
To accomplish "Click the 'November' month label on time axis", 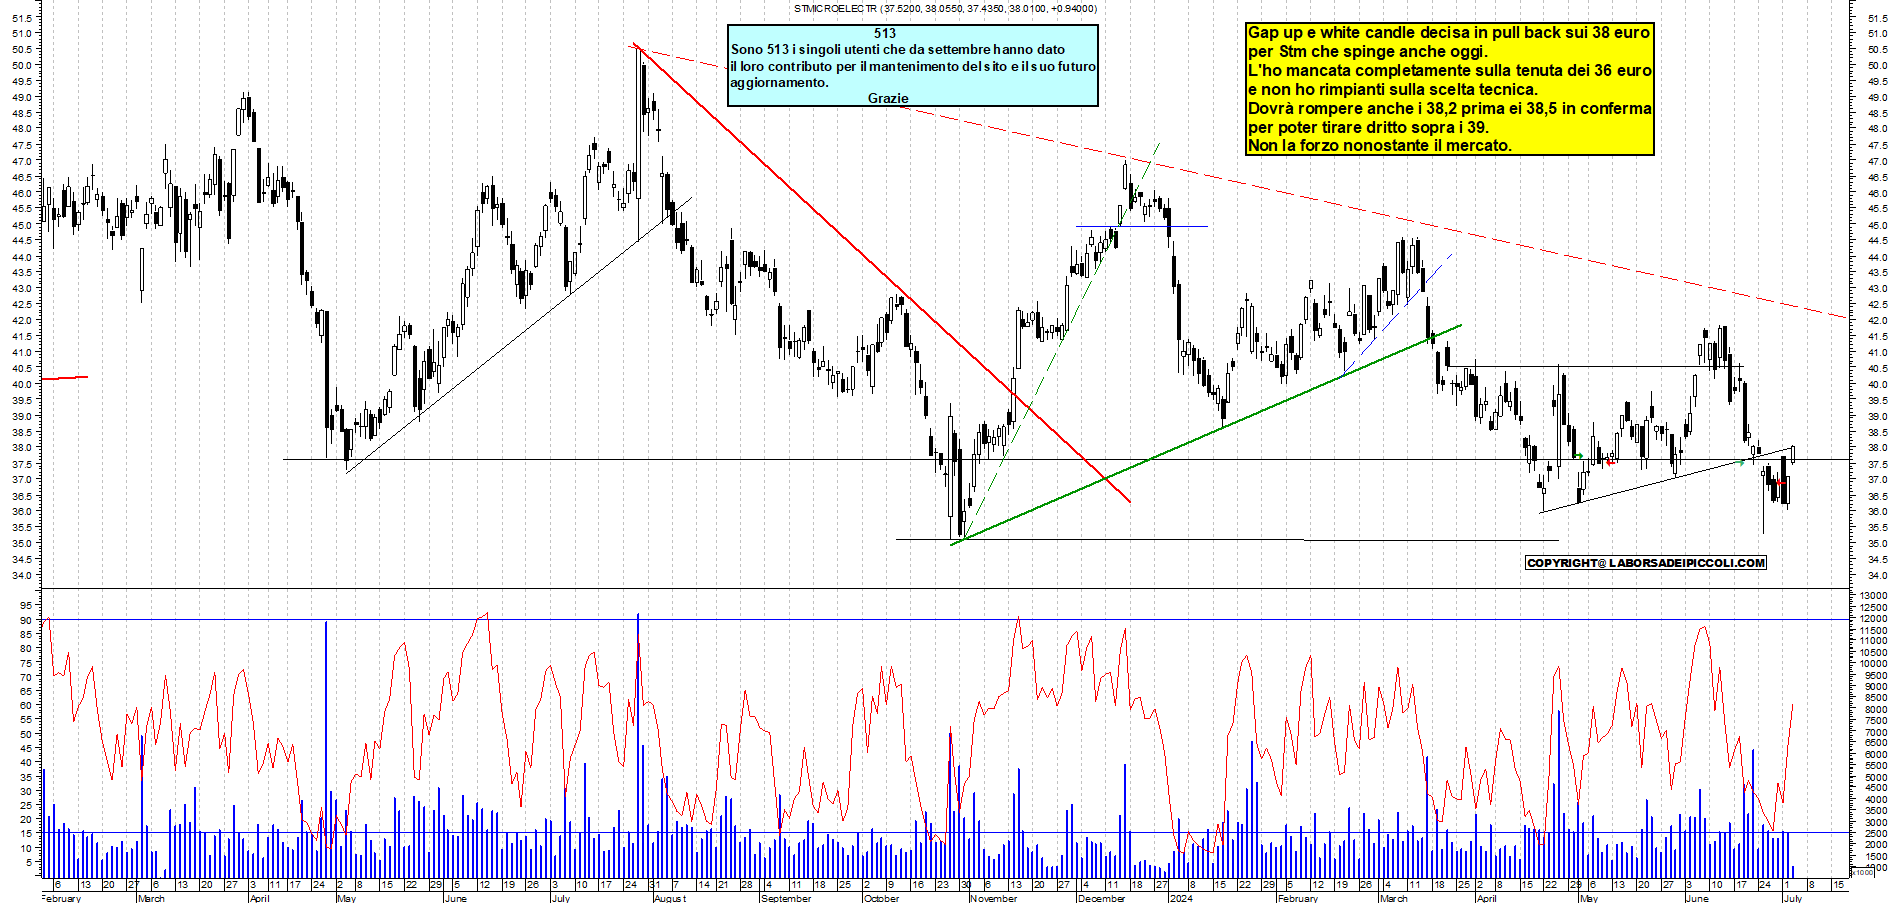I will pyautogui.click(x=993, y=898).
